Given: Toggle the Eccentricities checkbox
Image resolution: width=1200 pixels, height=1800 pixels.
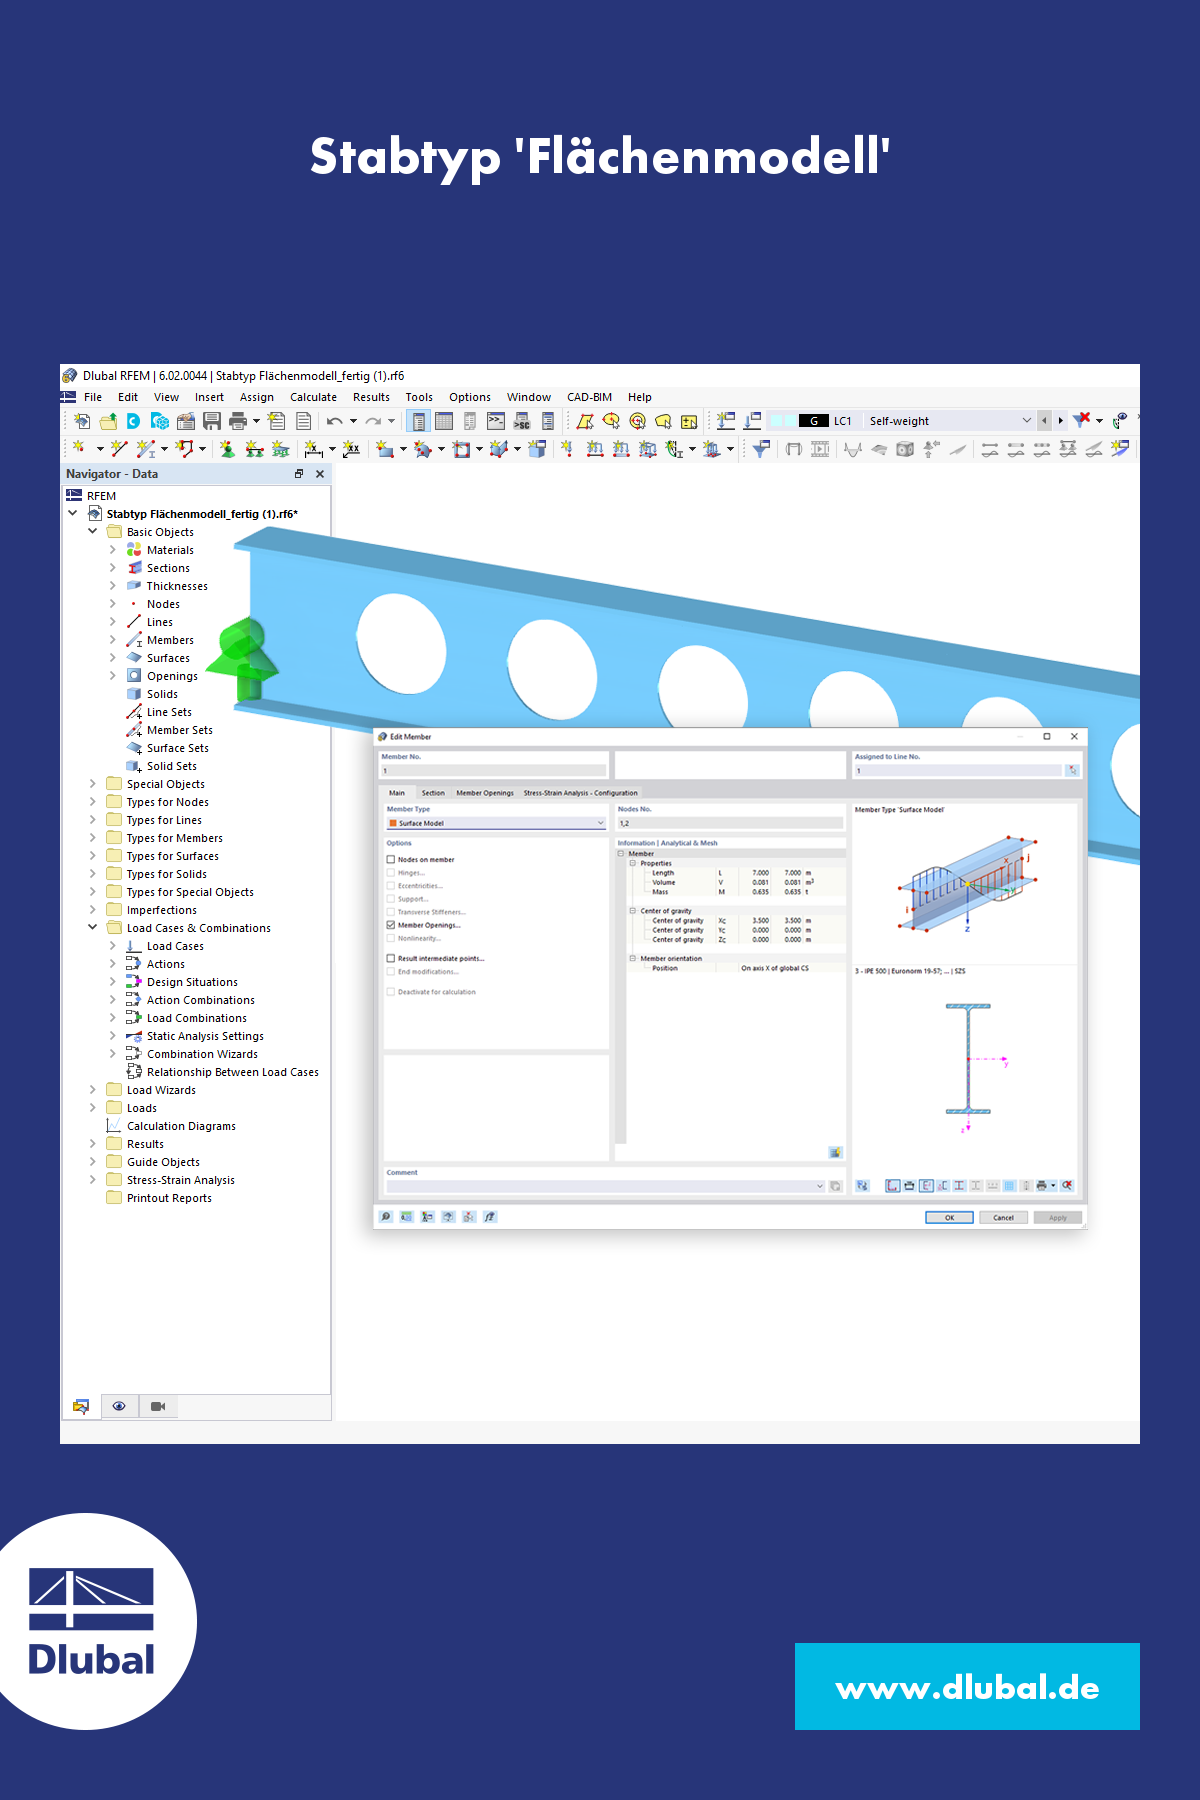Looking at the screenshot, I should (391, 886).
